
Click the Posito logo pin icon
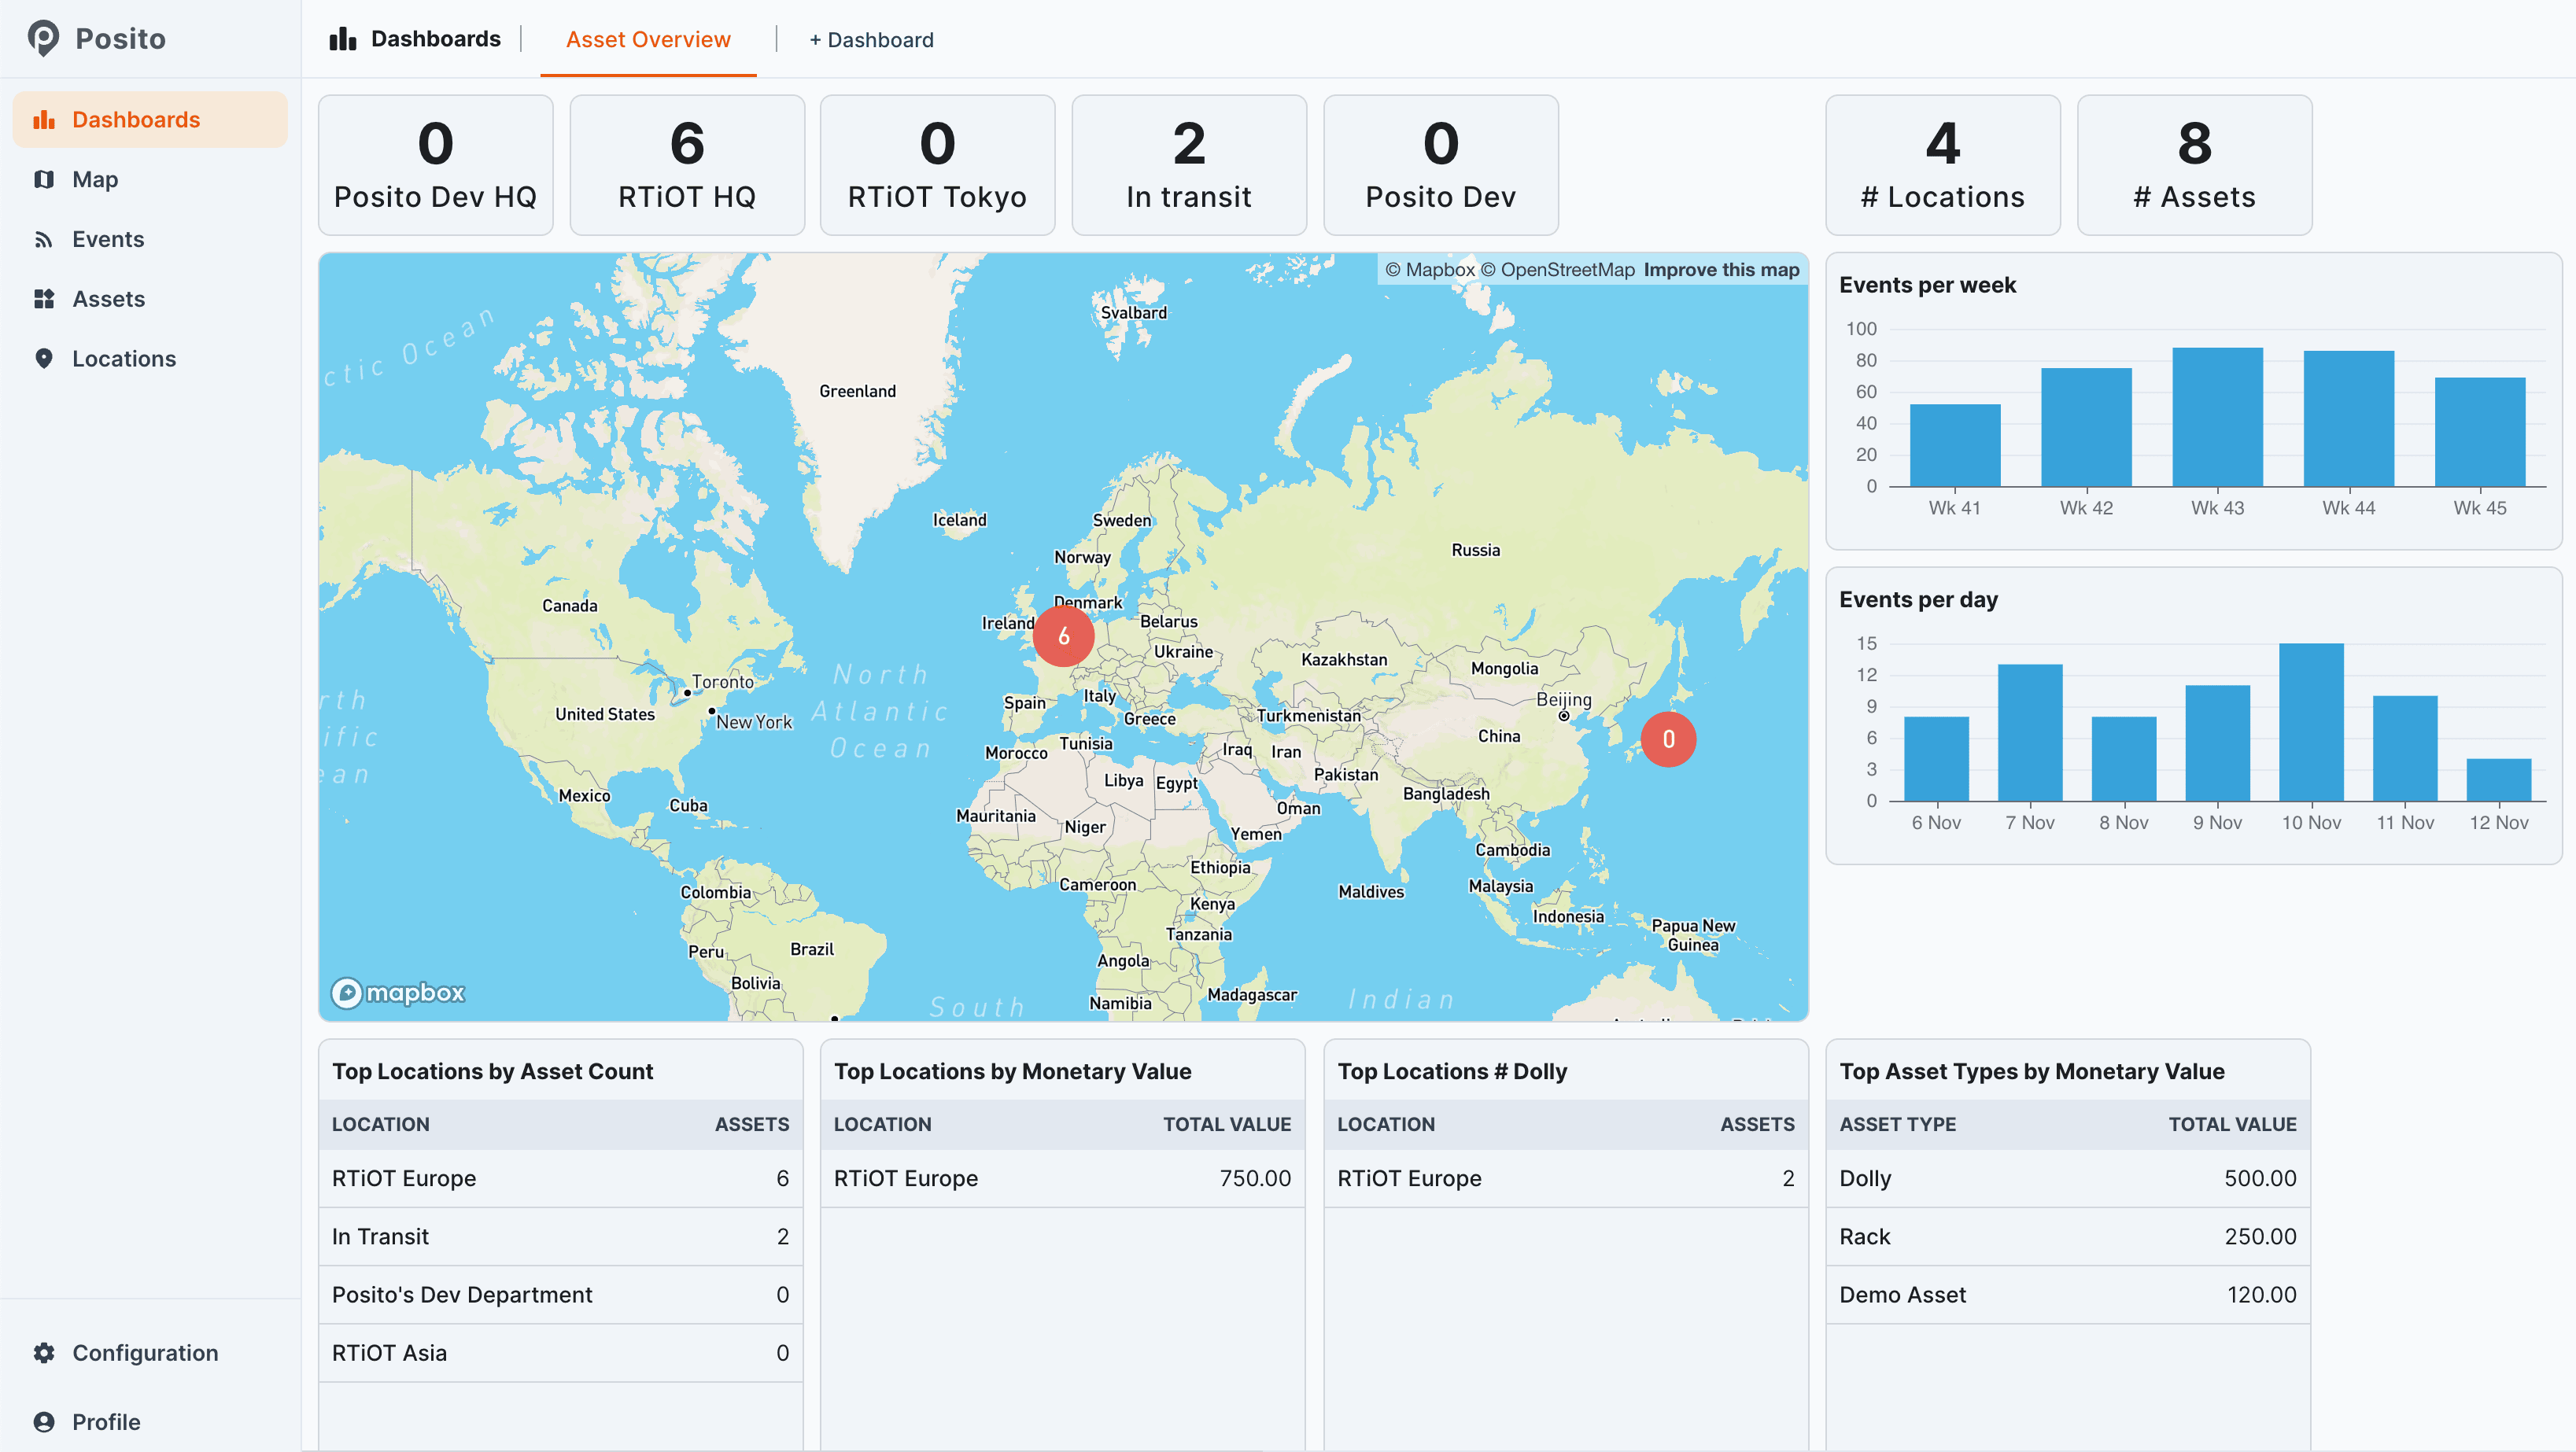pyautogui.click(x=43, y=38)
